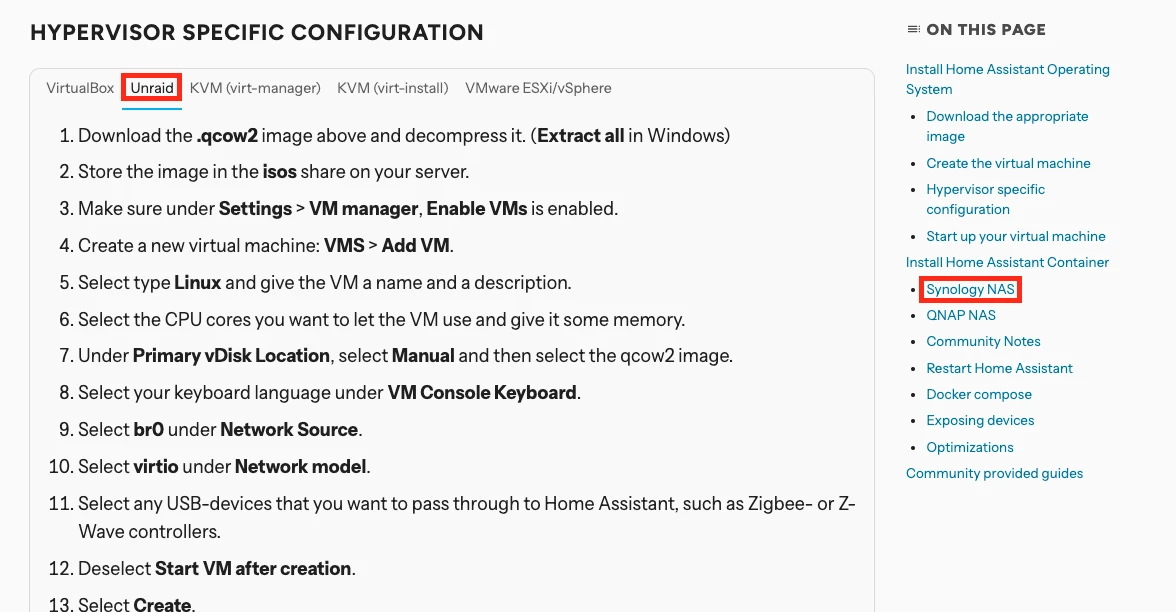Open Install Home Assistant Operating System link
Viewport: 1176px width, 612px height.
coord(1007,69)
